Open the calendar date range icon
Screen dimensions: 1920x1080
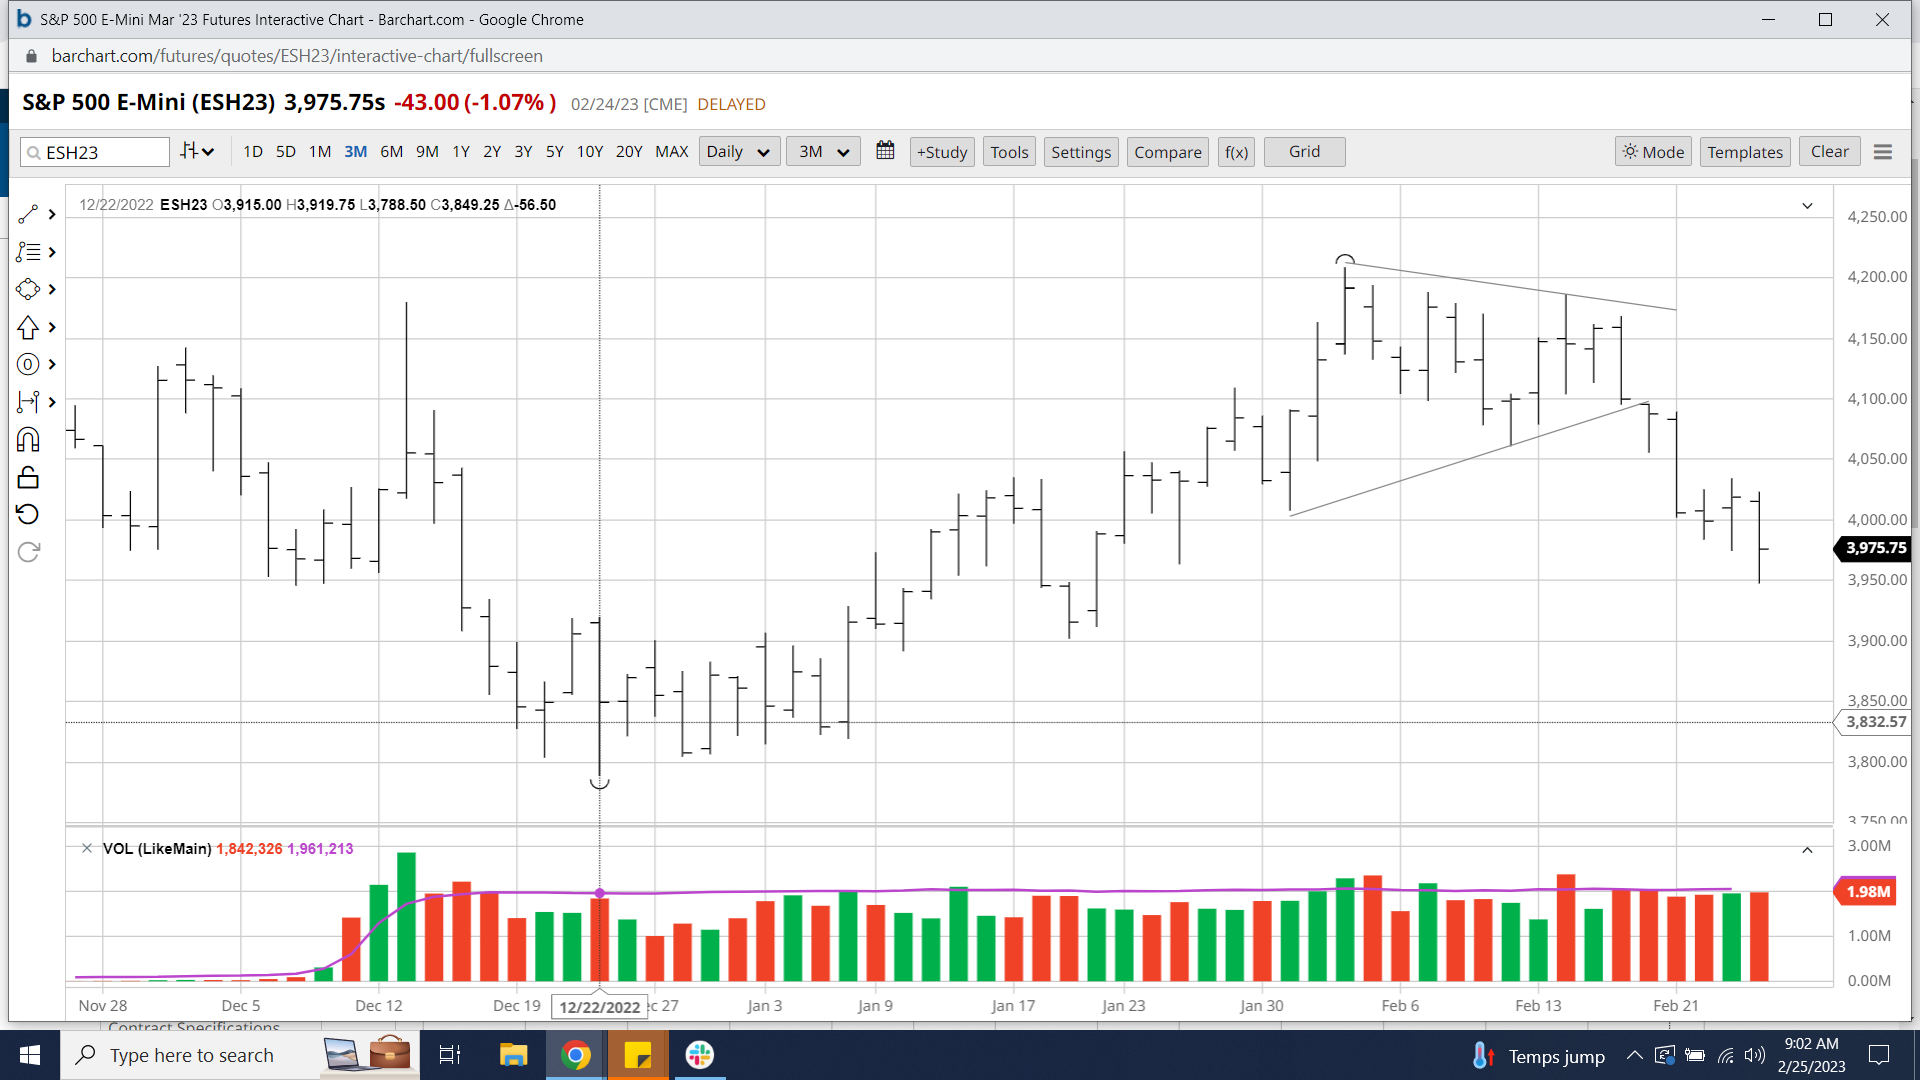point(885,151)
